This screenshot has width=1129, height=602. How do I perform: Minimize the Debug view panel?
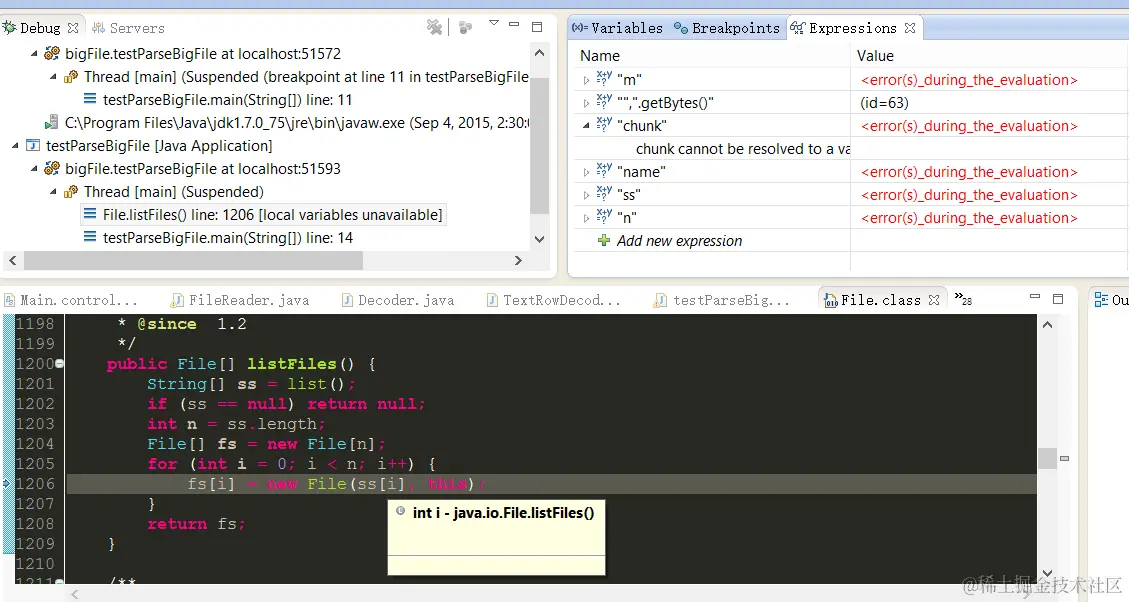click(514, 24)
